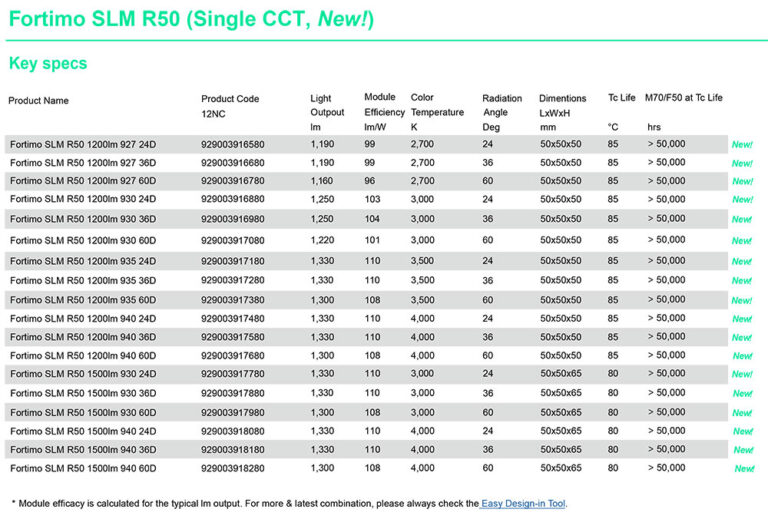This screenshot has width=768, height=519.
Task: Click the New! label for 1500lm 940 60D
Action: 745,468
